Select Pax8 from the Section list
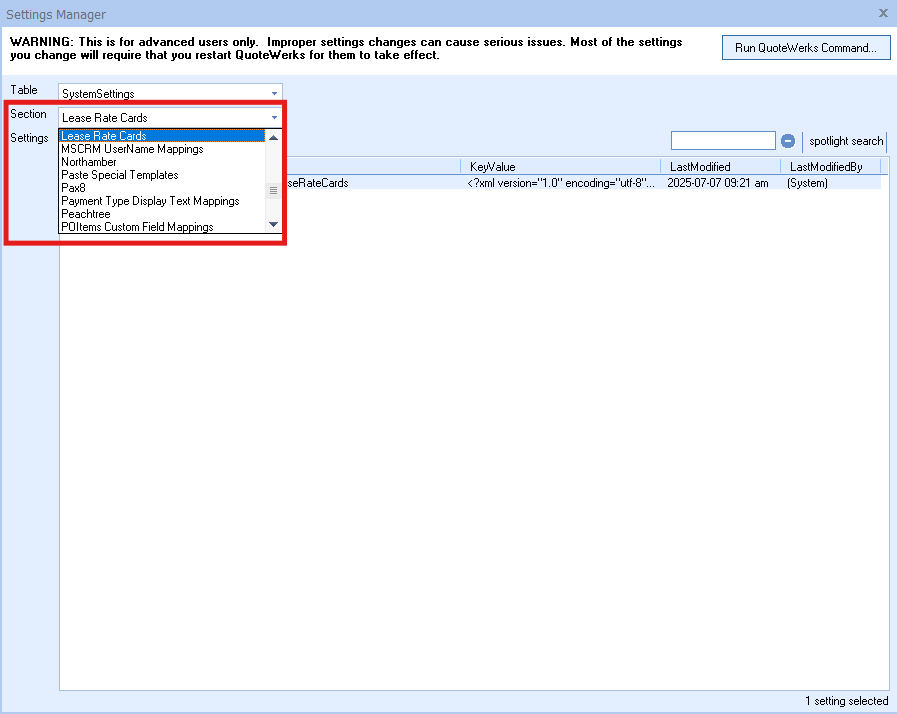Viewport: 897px width, 714px height. tap(73, 188)
